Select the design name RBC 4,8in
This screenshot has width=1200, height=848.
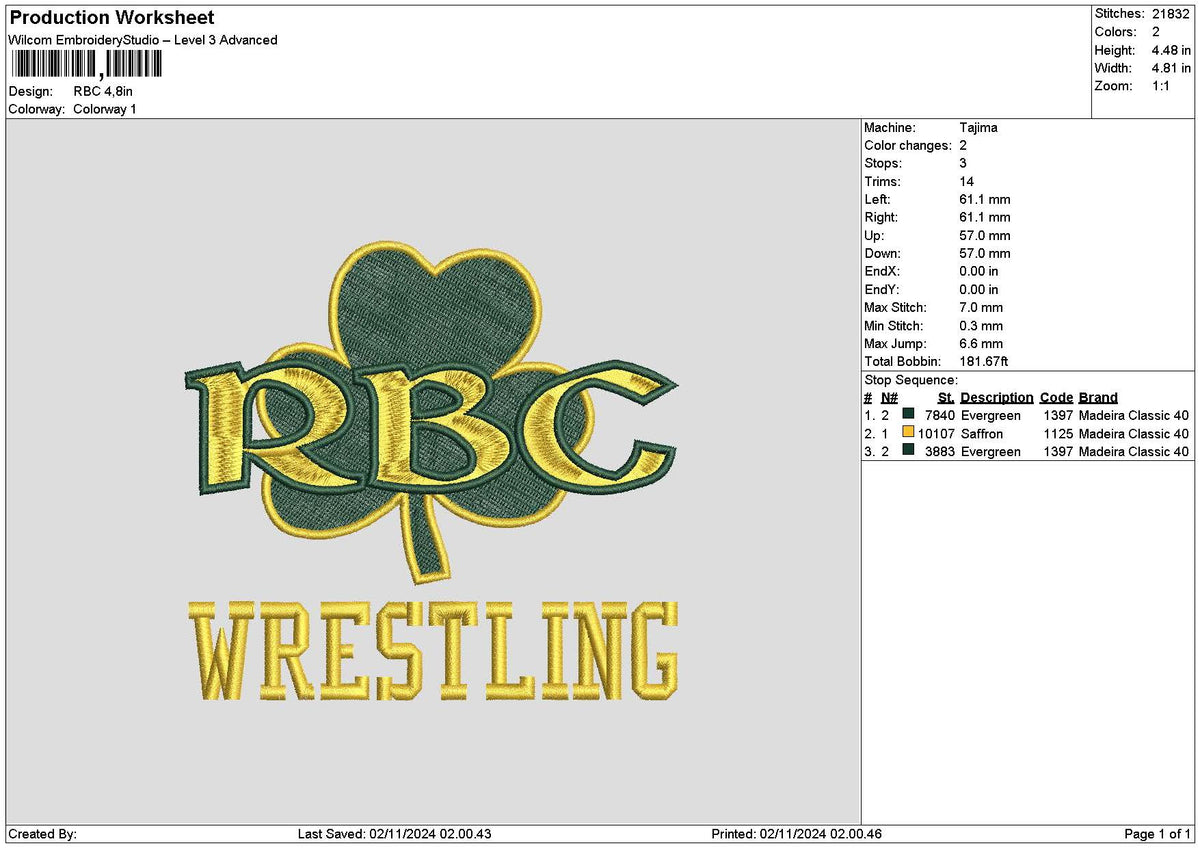(x=105, y=91)
